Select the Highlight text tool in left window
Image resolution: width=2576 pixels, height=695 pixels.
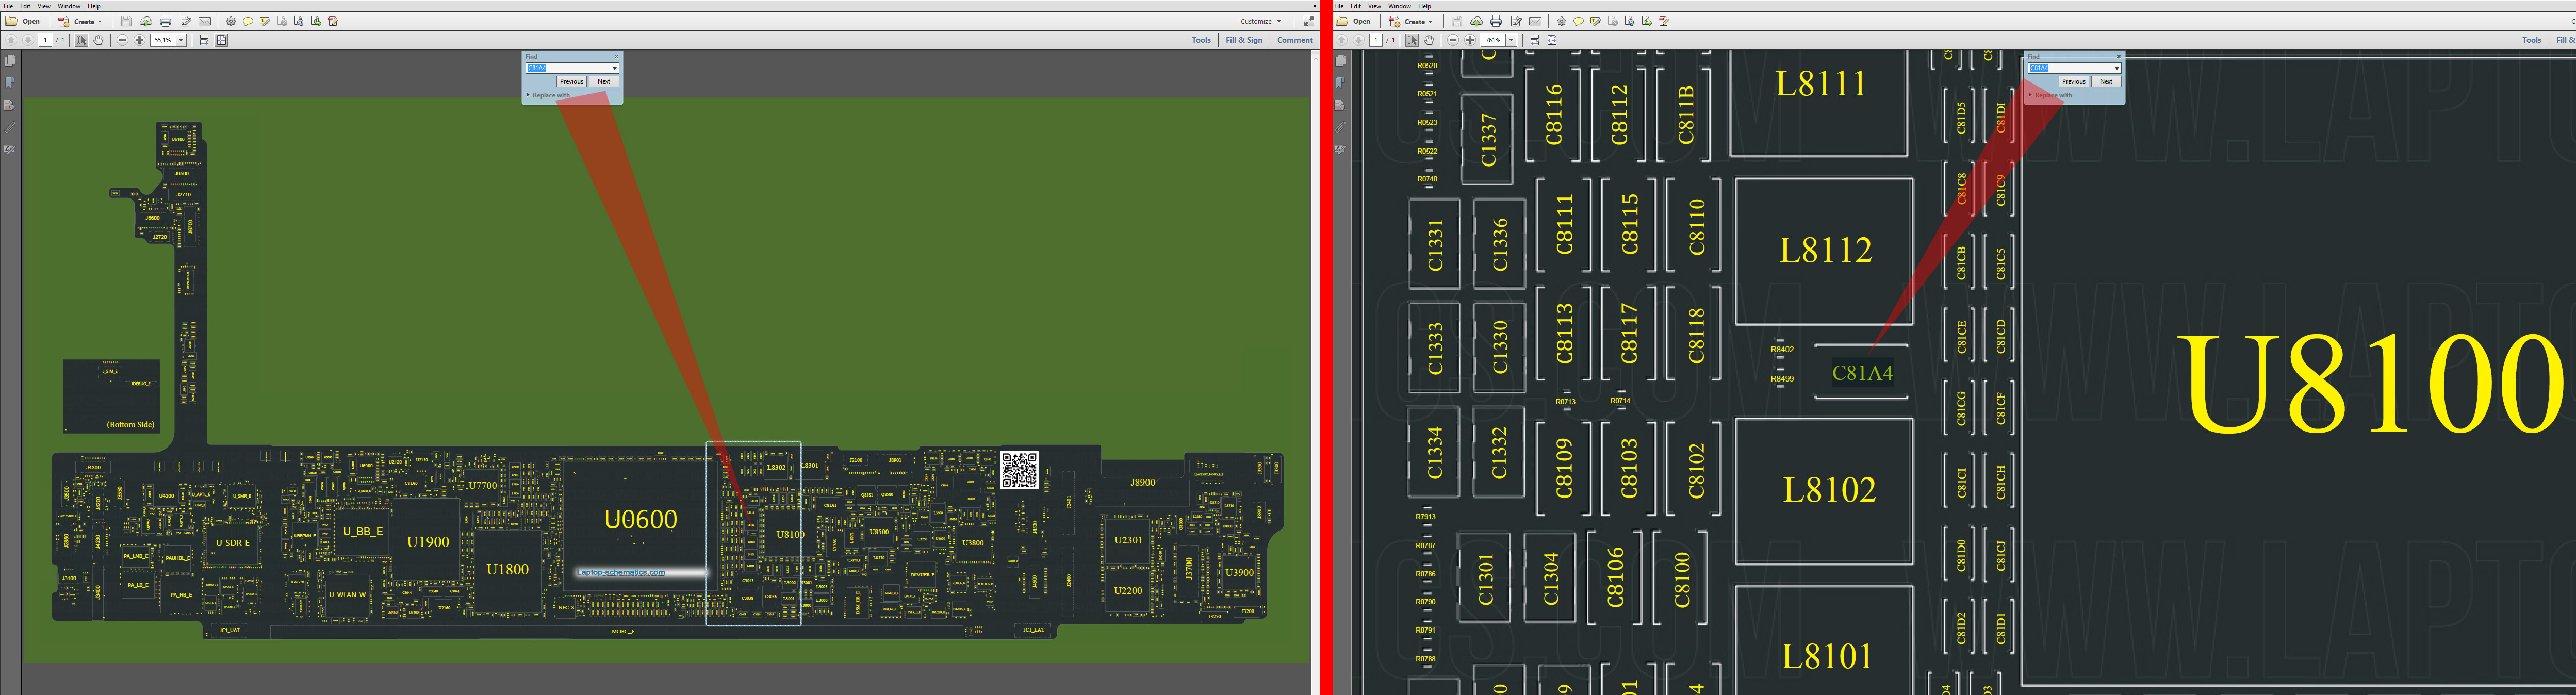pyautogui.click(x=265, y=21)
